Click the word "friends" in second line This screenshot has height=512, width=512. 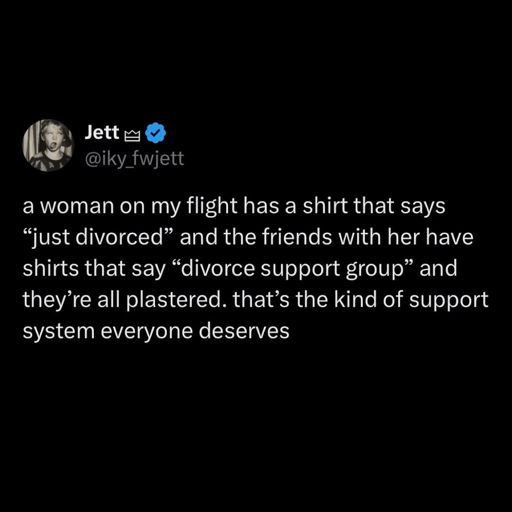tap(297, 237)
